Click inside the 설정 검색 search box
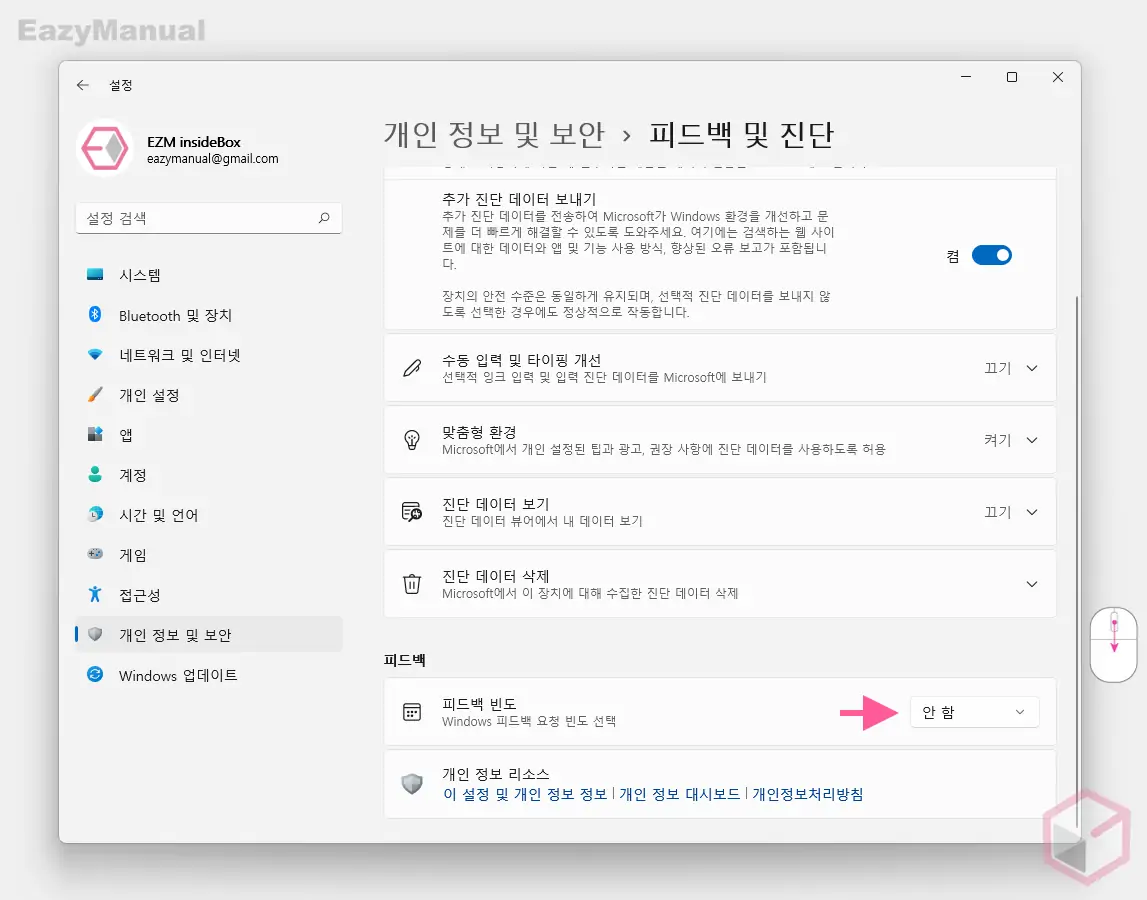Image resolution: width=1147 pixels, height=900 pixels. pyautogui.click(x=208, y=217)
